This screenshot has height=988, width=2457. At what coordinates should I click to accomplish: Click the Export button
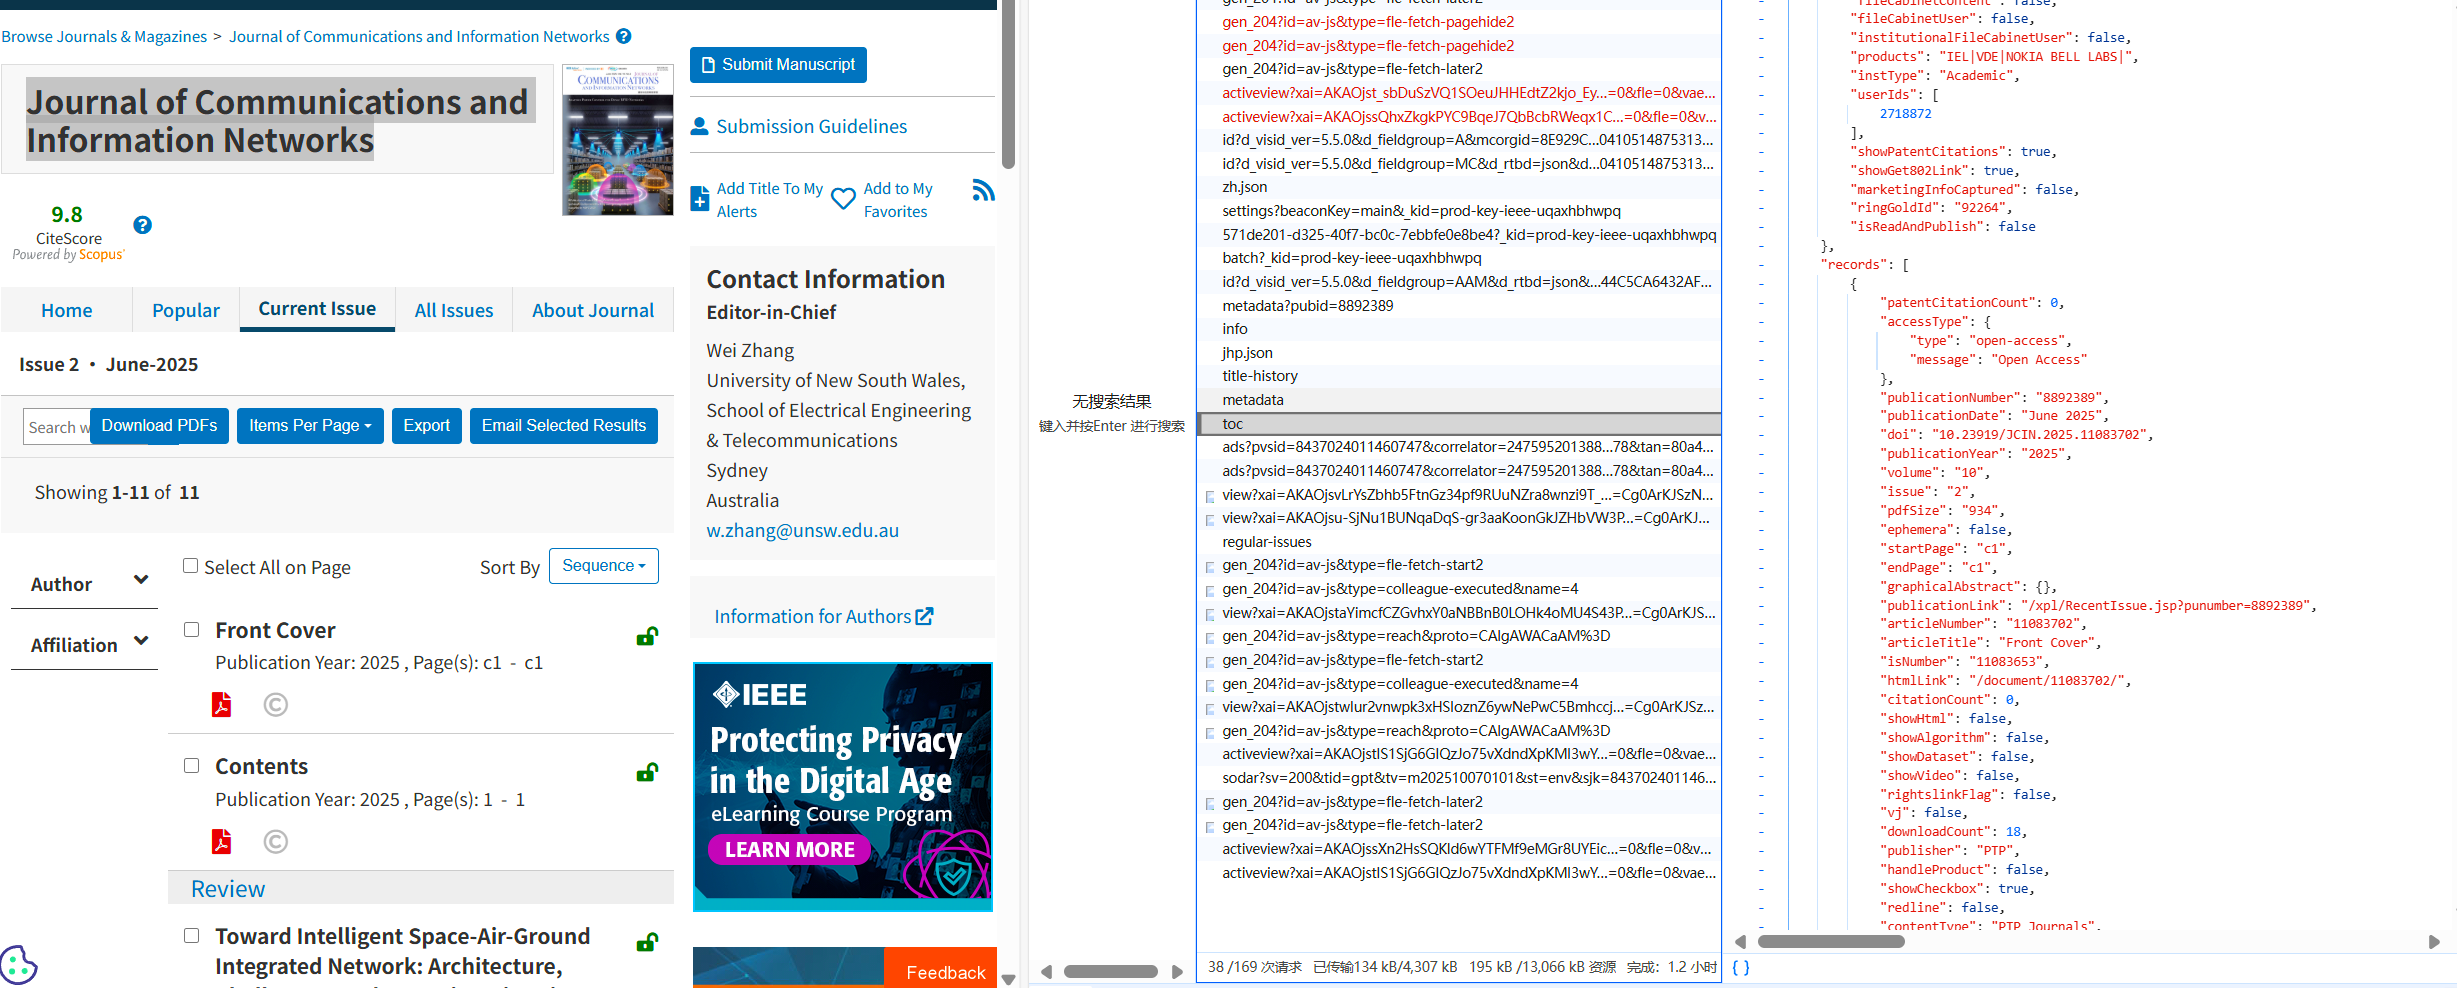tap(427, 426)
